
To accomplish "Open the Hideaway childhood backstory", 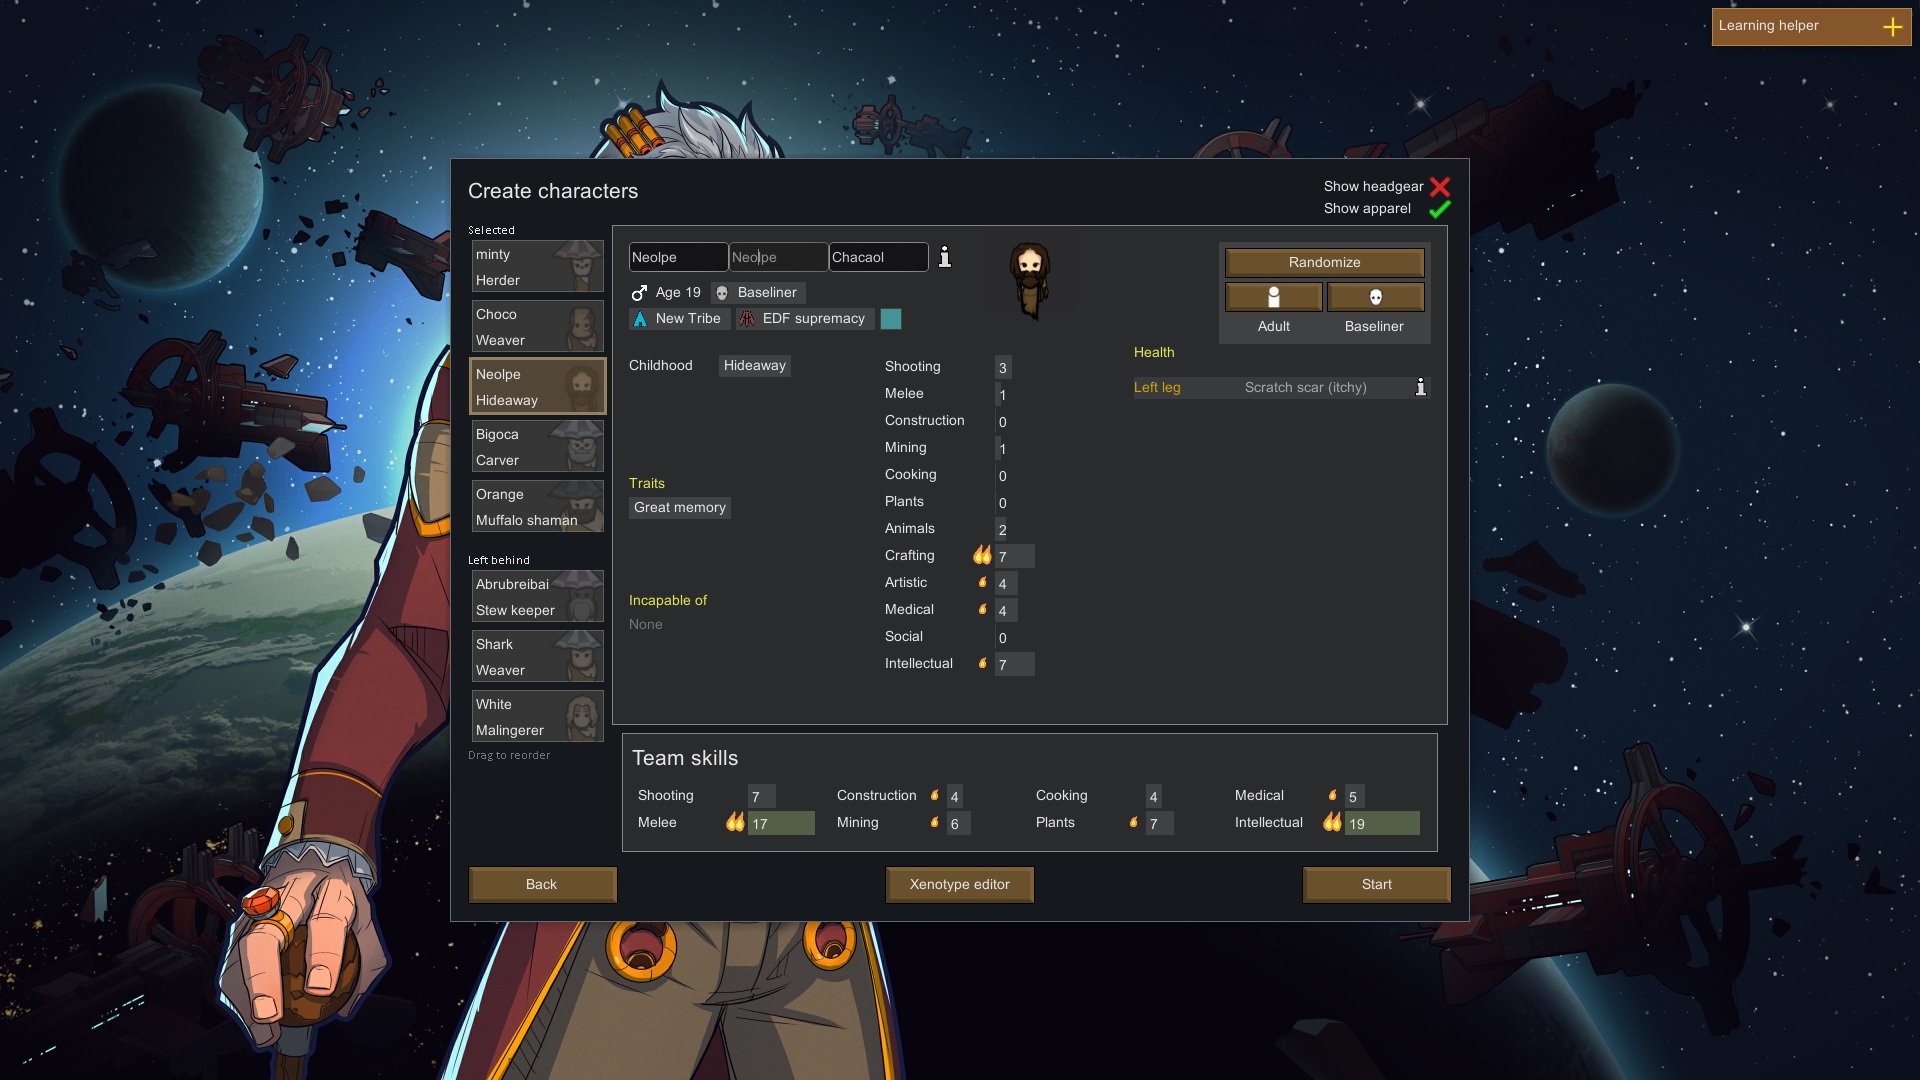I will coord(754,366).
